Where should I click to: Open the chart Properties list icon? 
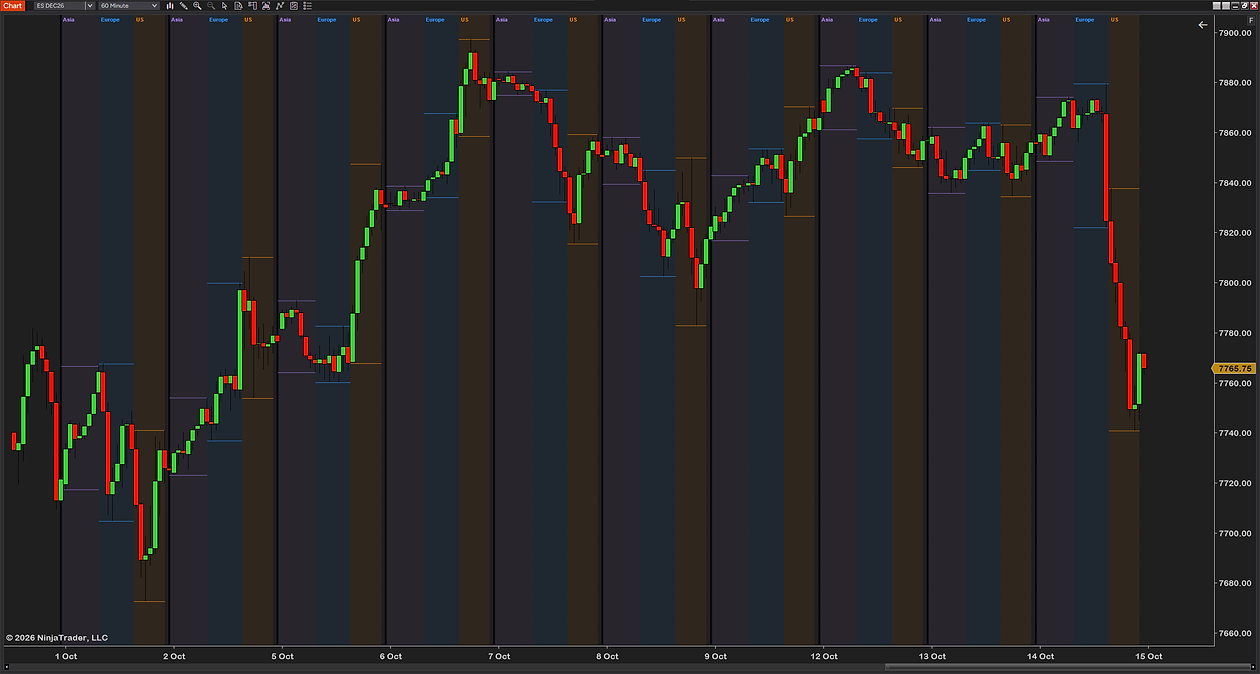point(307,6)
